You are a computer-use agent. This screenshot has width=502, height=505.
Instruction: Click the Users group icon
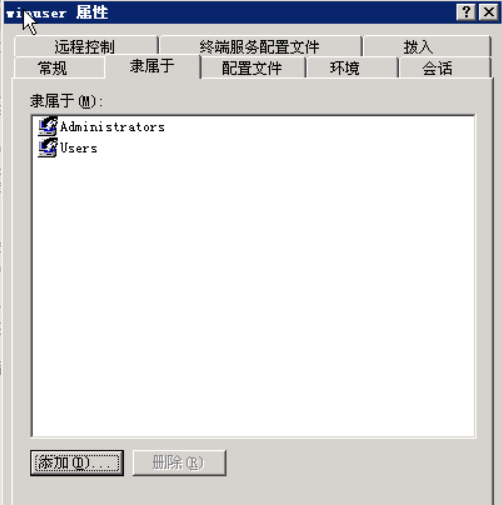coord(48,147)
